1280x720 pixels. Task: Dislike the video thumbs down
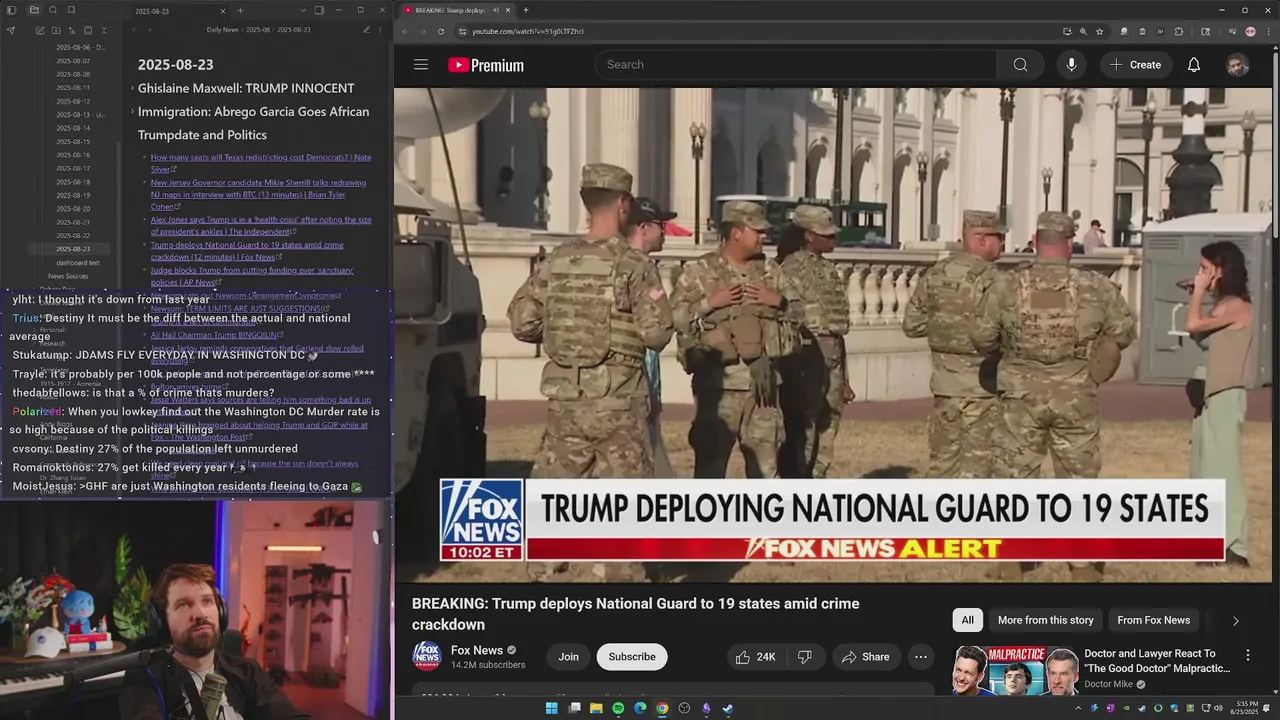tap(805, 657)
